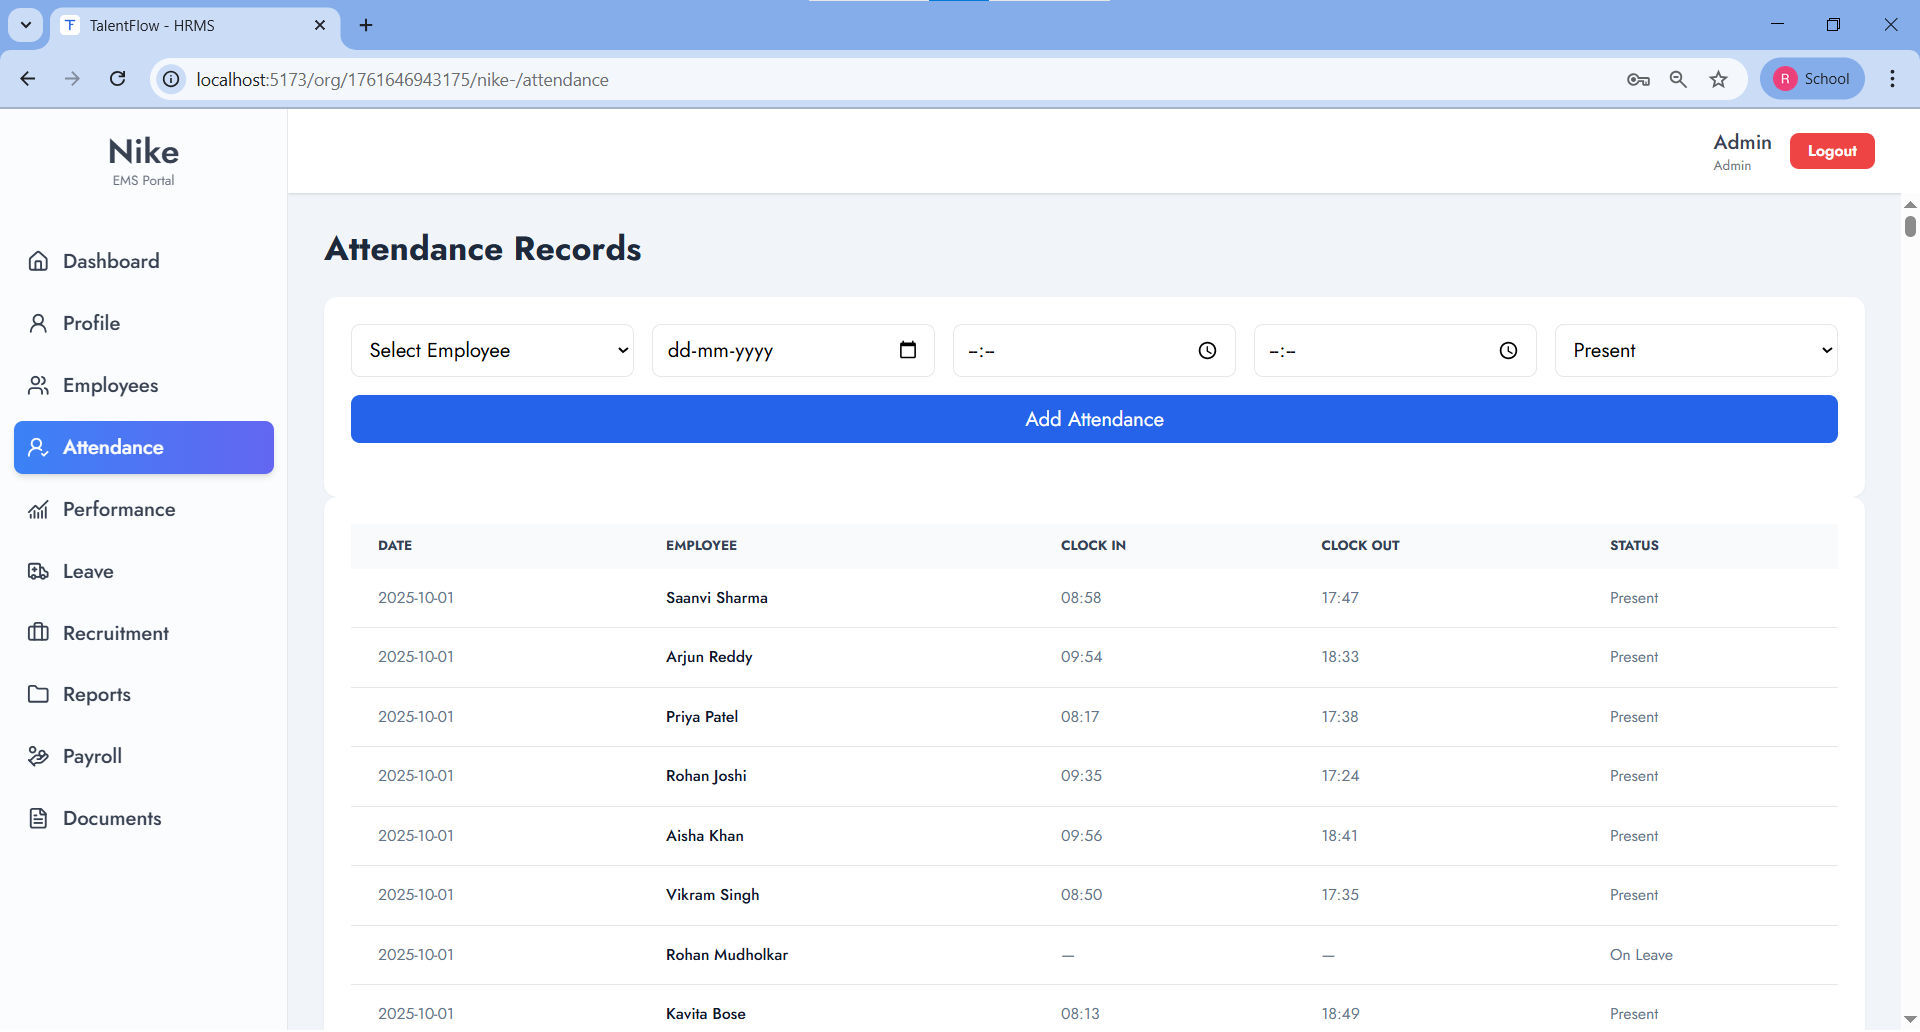This screenshot has width=1920, height=1032.
Task: Click the Nike portal logo text
Action: tap(143, 152)
